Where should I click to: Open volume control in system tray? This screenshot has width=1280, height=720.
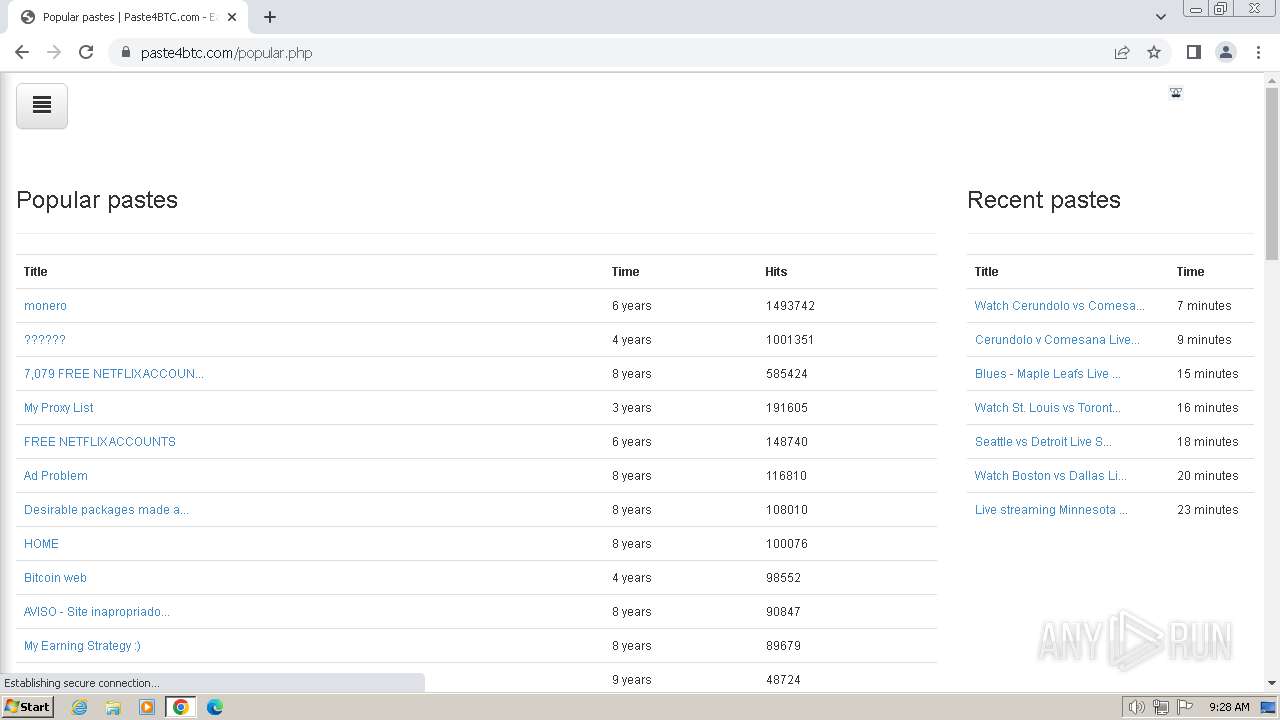[1137, 707]
